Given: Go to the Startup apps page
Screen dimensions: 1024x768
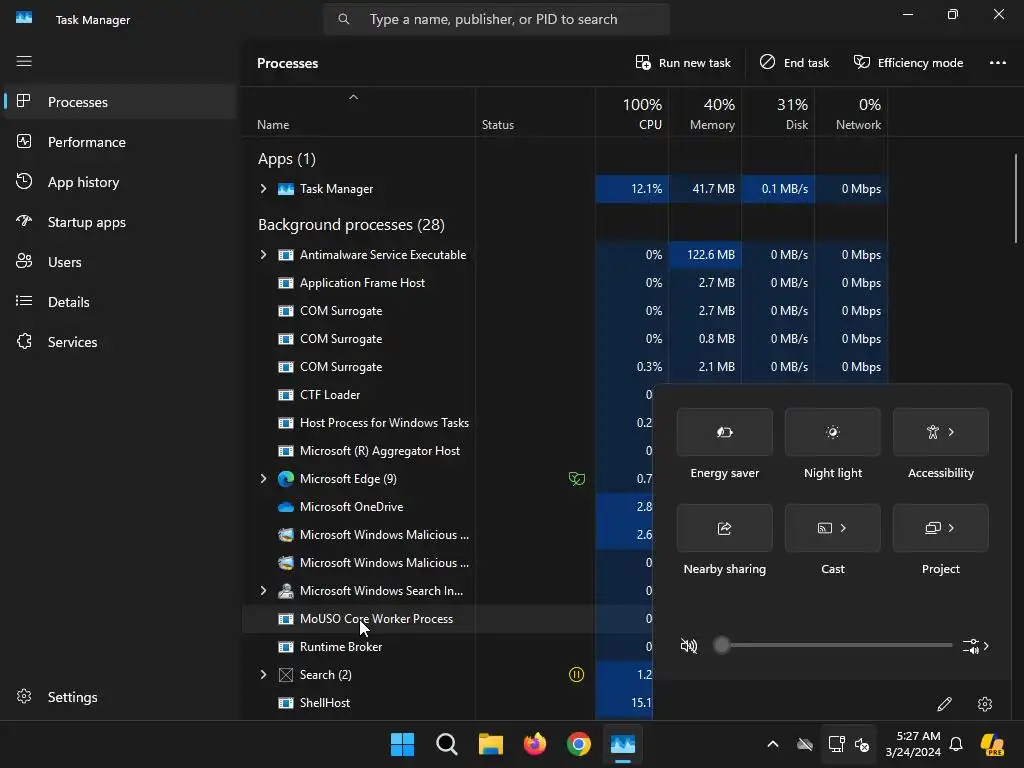Looking at the screenshot, I should coord(120,222).
